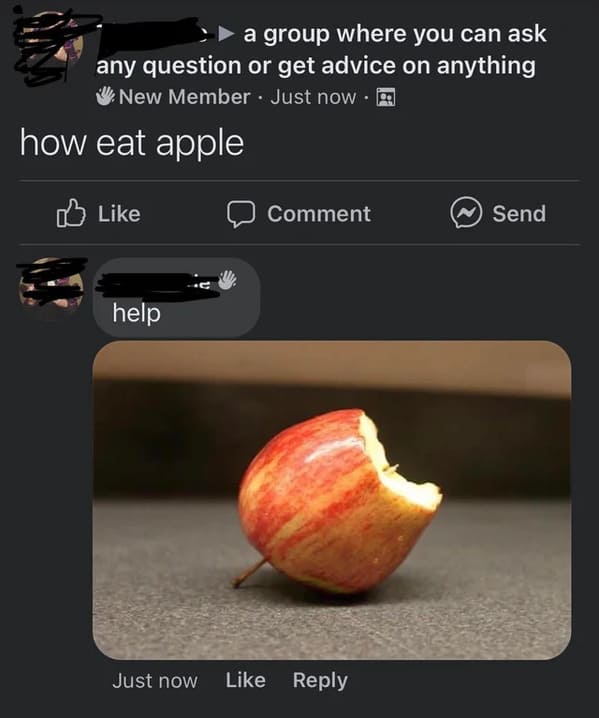
Task: Open the post author's profile picture
Action: tap(51, 48)
